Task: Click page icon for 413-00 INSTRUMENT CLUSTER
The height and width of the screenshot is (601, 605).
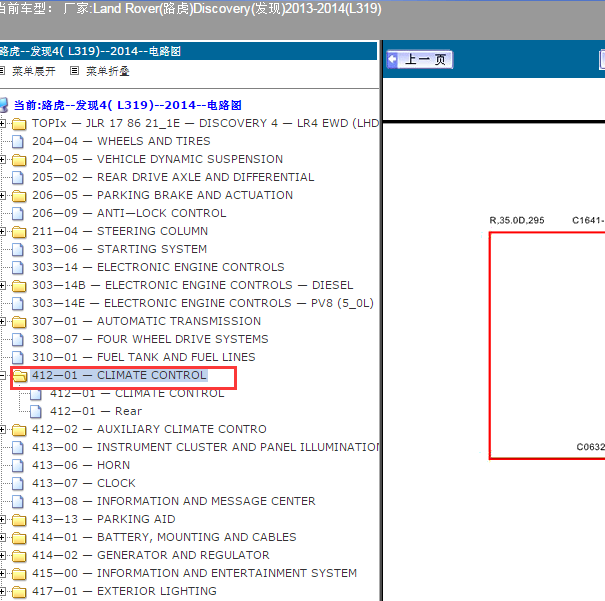Action: click(17, 447)
